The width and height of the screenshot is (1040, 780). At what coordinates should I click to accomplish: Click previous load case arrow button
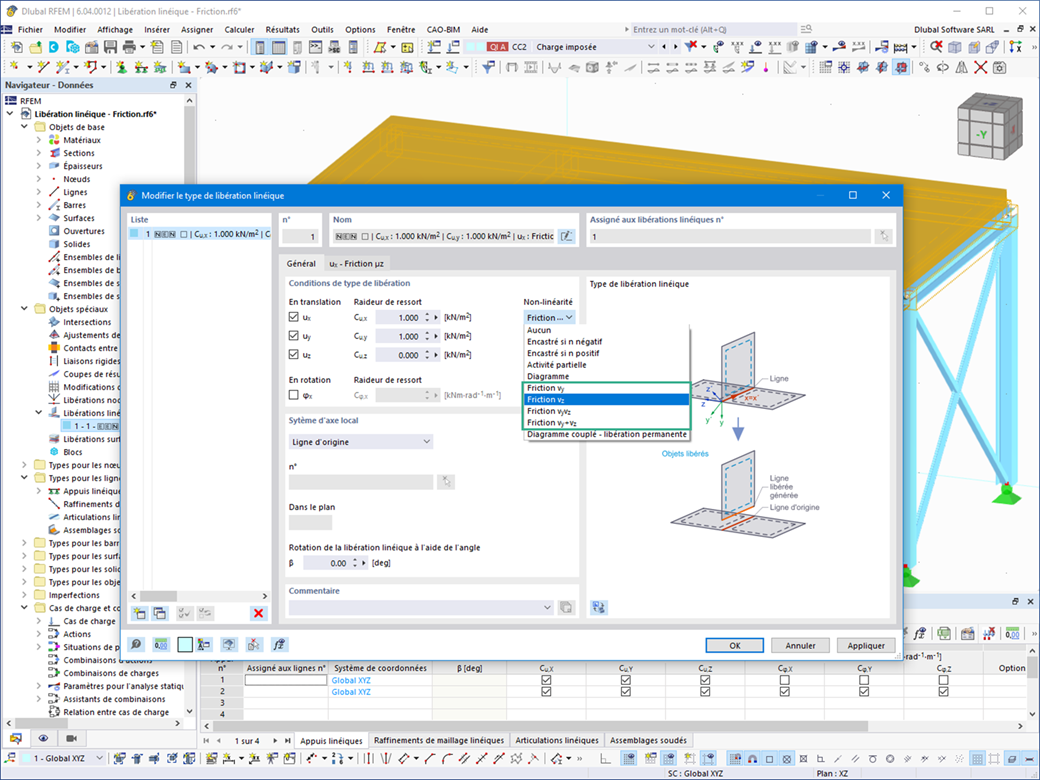tap(664, 46)
